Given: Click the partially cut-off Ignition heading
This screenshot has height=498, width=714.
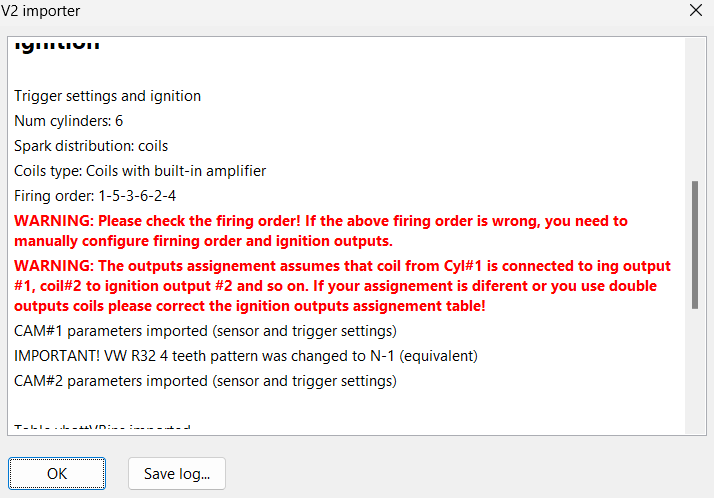Looking at the screenshot, I should (57, 45).
